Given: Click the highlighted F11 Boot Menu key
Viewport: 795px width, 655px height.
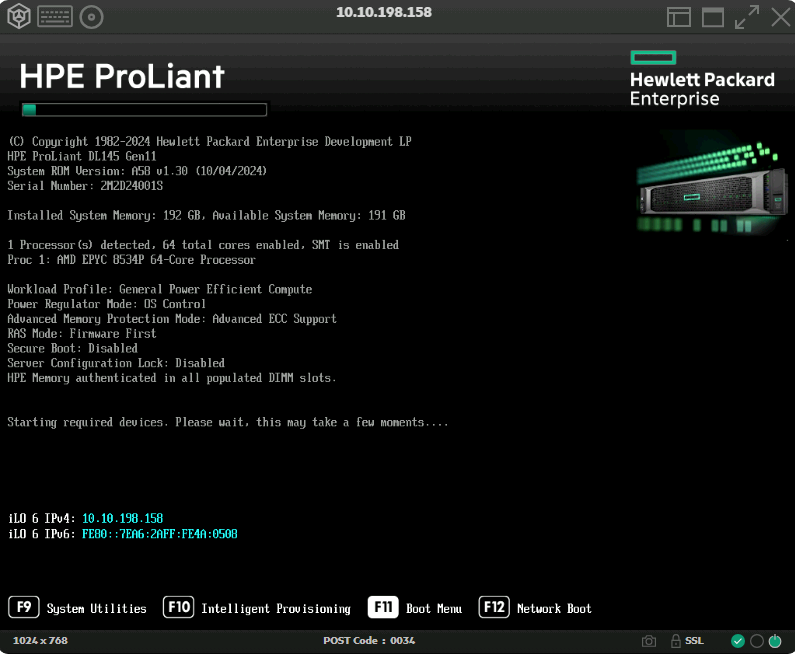Looking at the screenshot, I should point(383,607).
